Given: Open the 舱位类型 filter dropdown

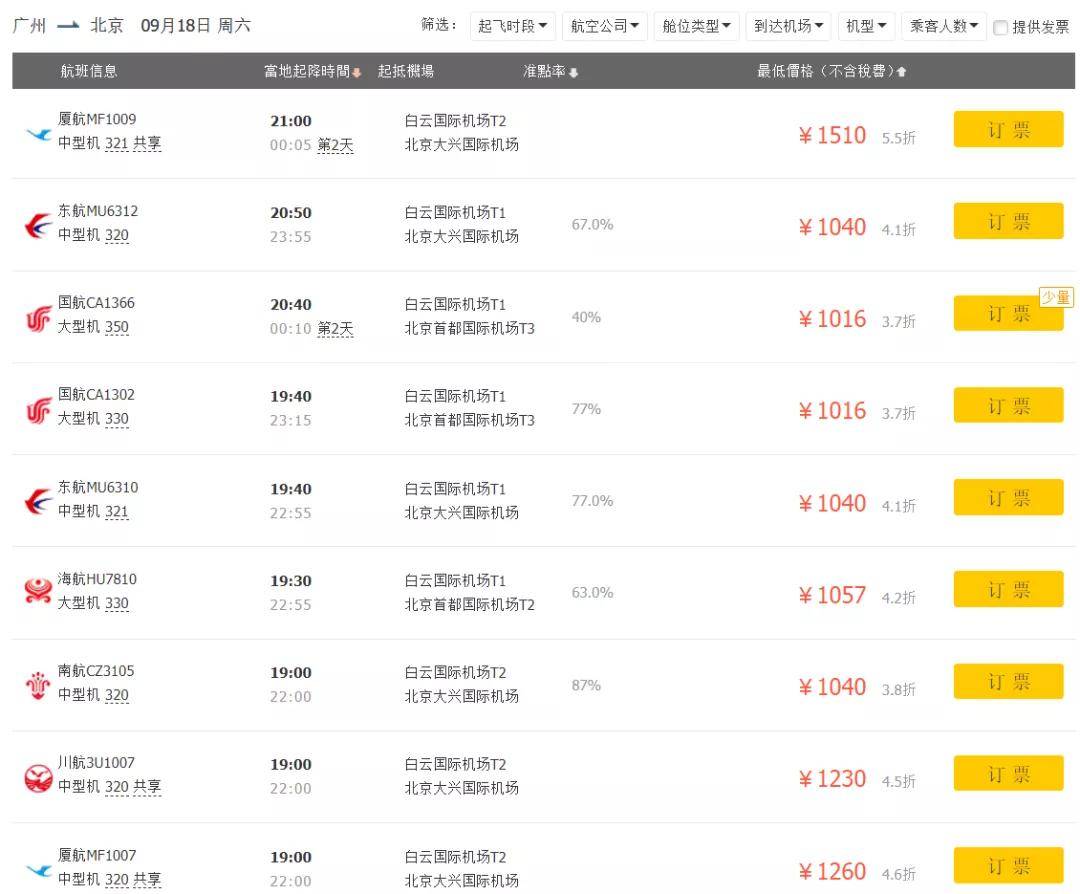Looking at the screenshot, I should tap(696, 26).
